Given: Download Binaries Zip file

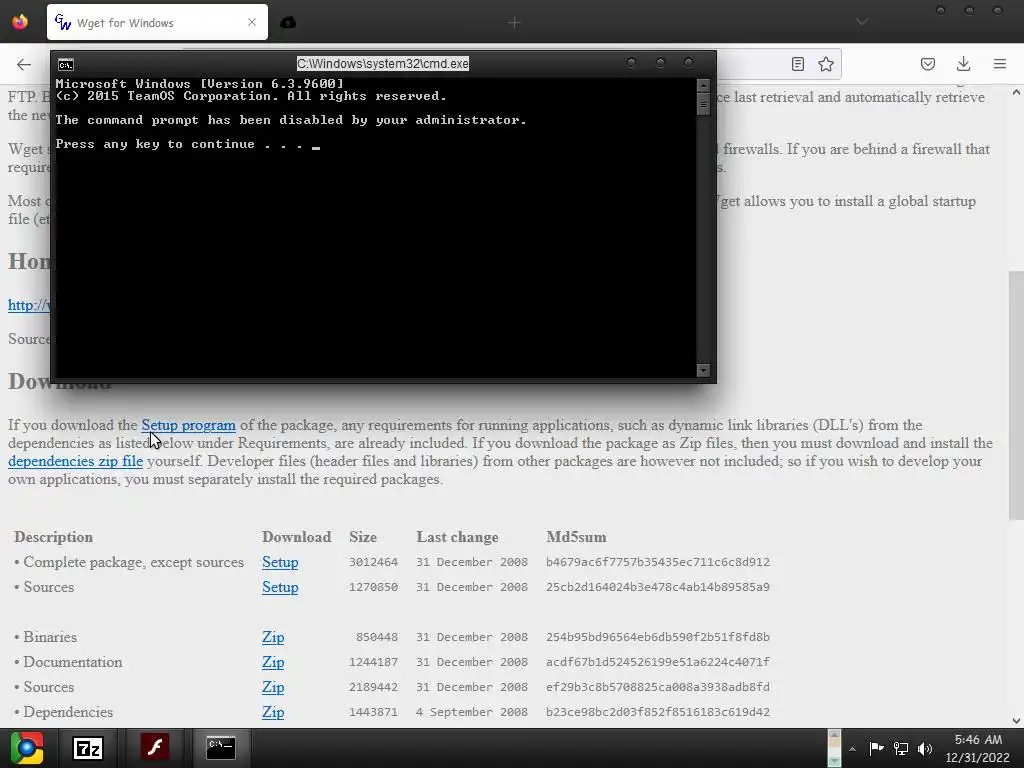Looking at the screenshot, I should tap(273, 637).
